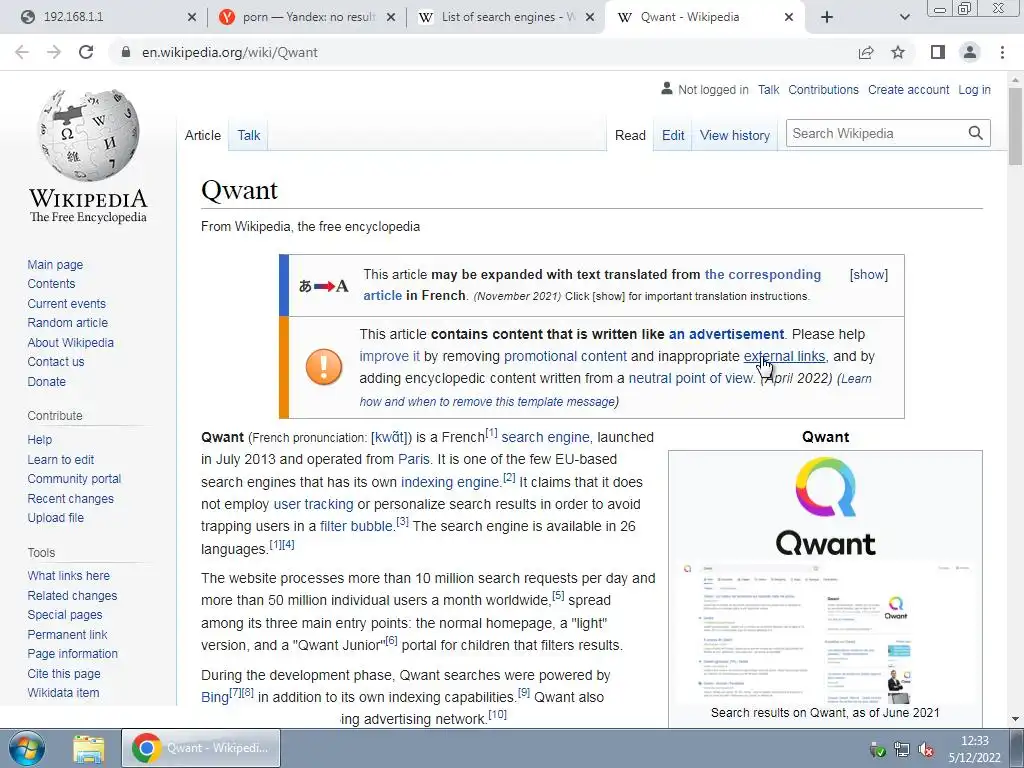Click the orange exclamation warning icon

324,367
